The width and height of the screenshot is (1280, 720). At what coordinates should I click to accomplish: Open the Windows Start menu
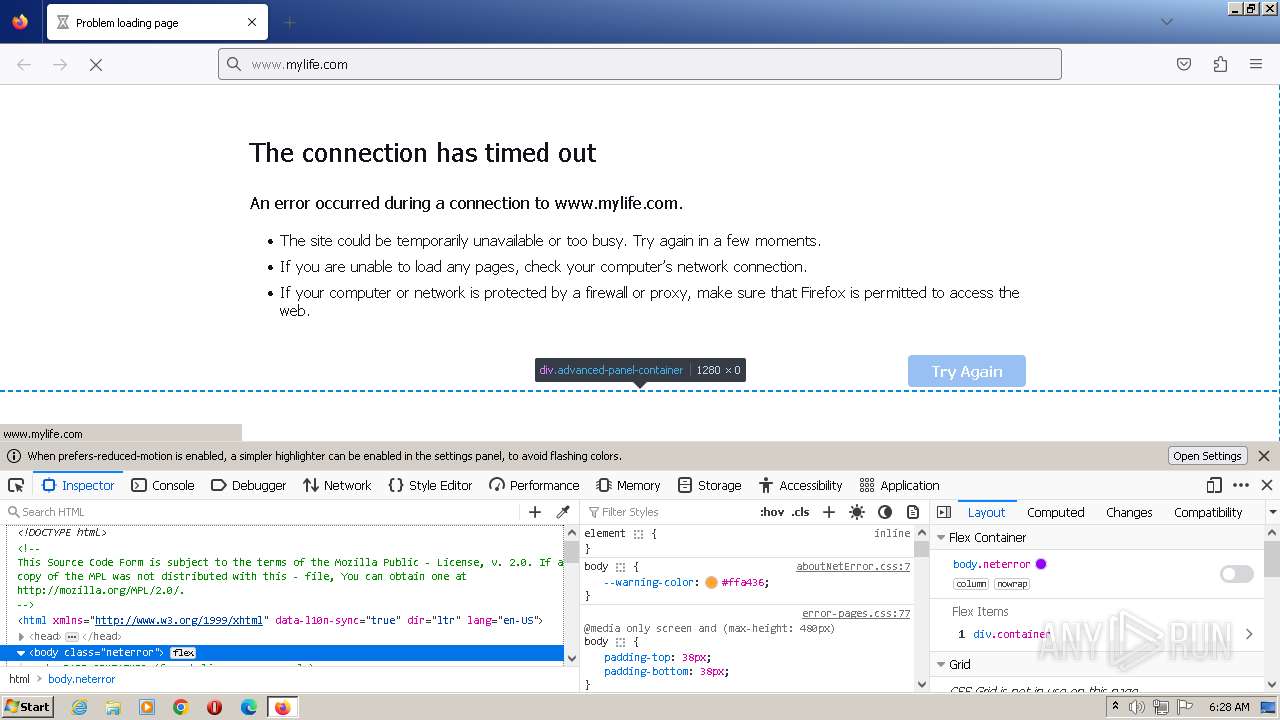point(28,707)
